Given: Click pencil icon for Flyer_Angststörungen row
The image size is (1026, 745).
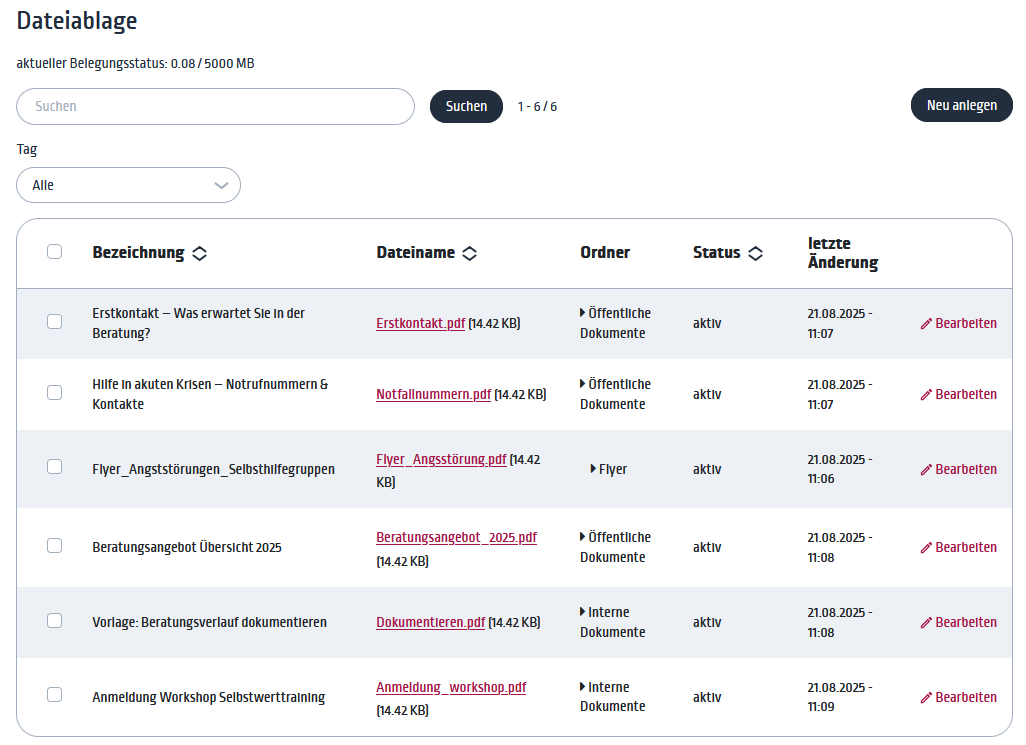Looking at the screenshot, I should (926, 470).
